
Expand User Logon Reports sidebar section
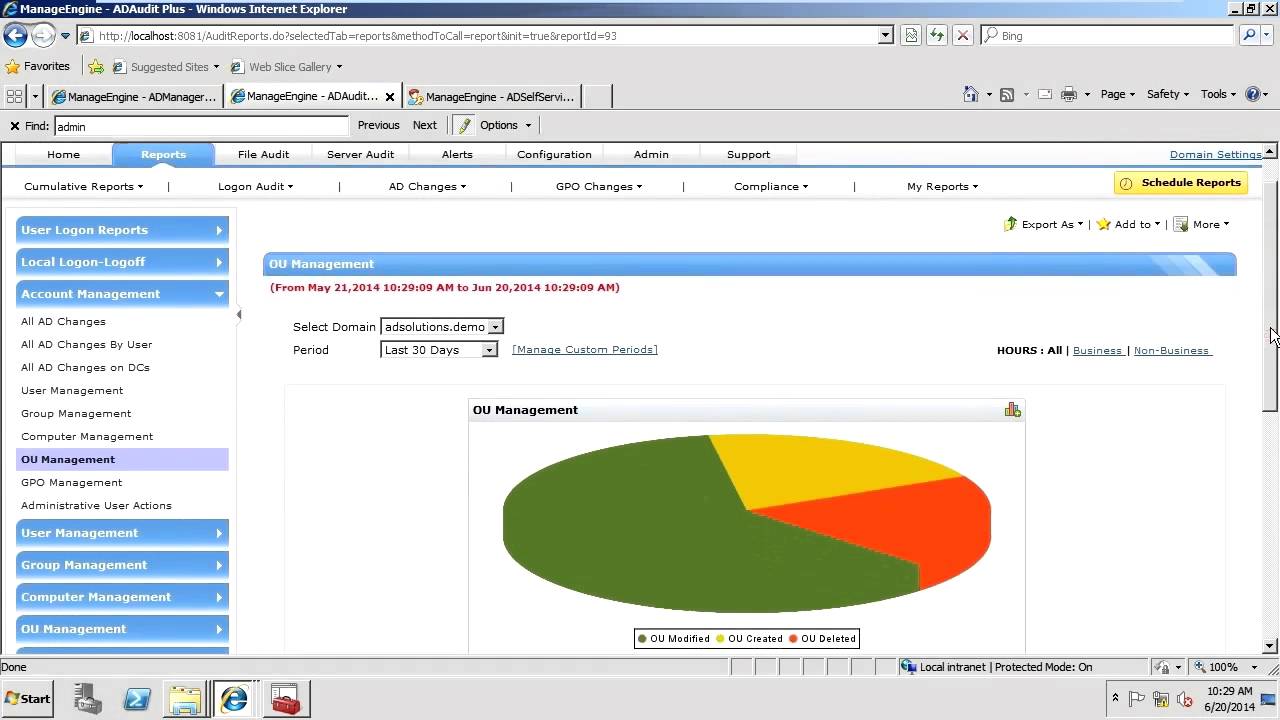click(x=122, y=230)
